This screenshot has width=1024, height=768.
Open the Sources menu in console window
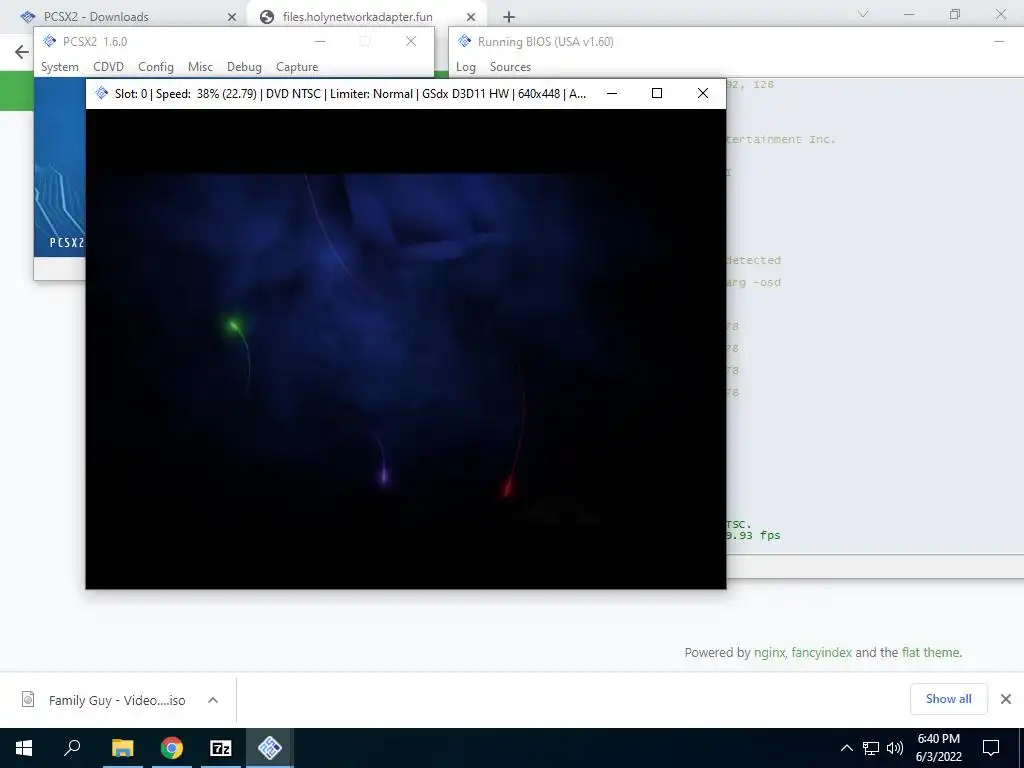(x=510, y=67)
